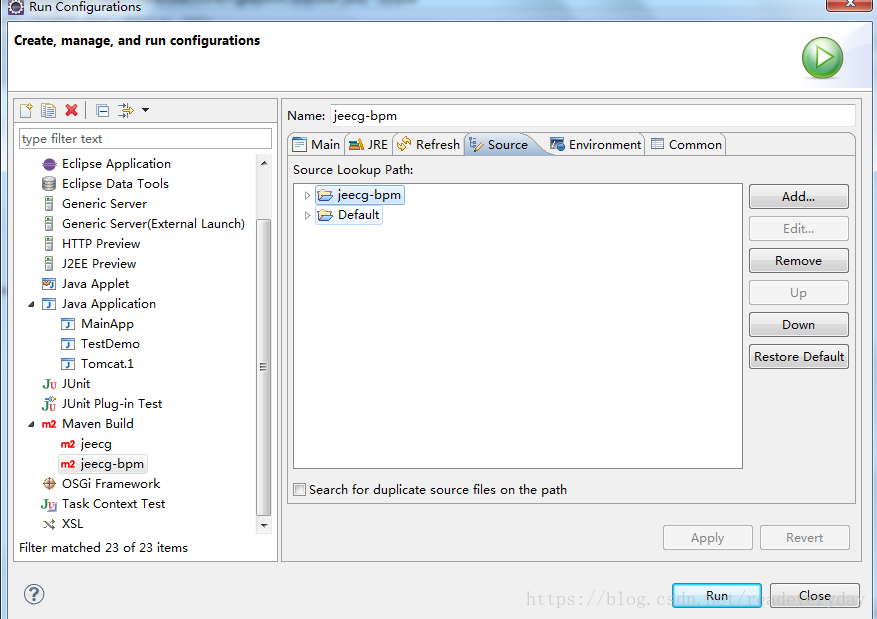This screenshot has height=619, width=877.
Task: Select the OSGi Framework label
Action: pyautogui.click(x=111, y=484)
